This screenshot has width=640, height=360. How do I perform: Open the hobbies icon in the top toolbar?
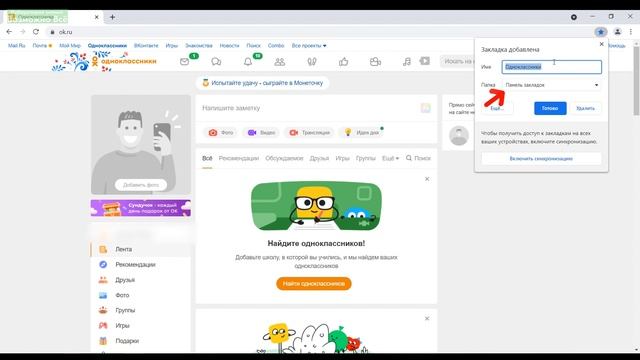coord(375,62)
